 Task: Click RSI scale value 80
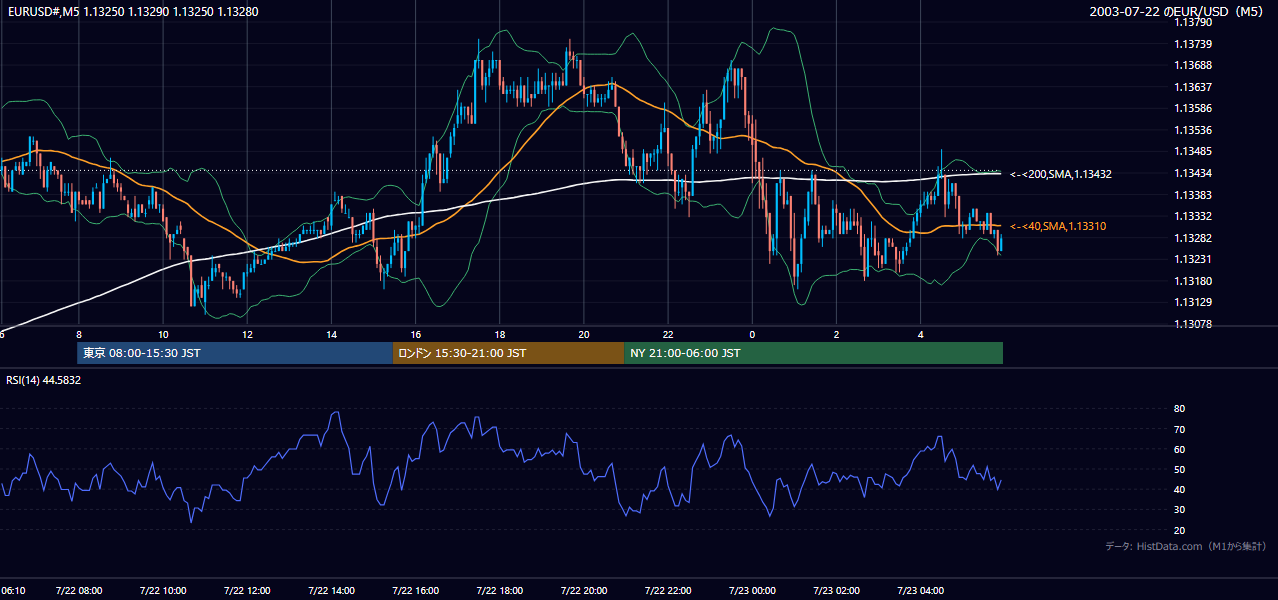pyautogui.click(x=1180, y=409)
